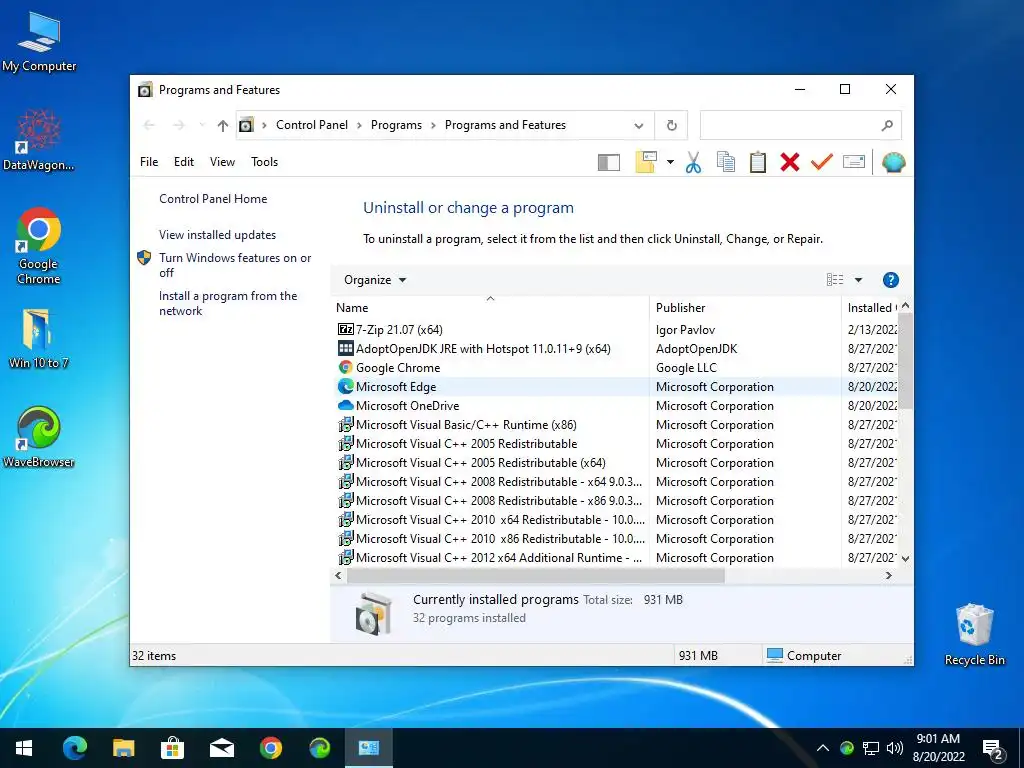
Task: Click Turn Windows features on or off
Action: [x=235, y=265]
